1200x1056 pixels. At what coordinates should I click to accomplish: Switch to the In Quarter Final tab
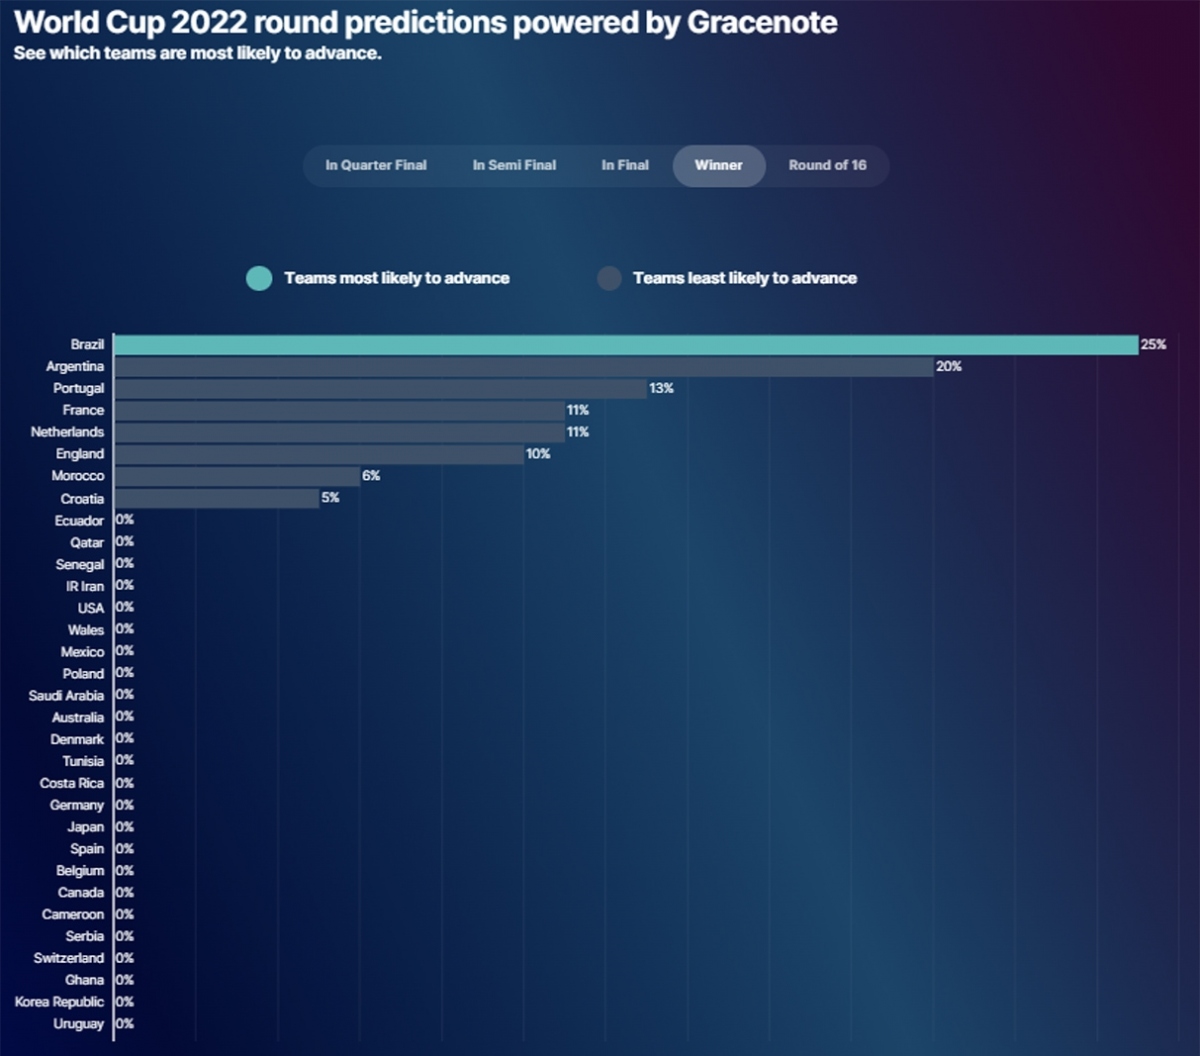pos(376,165)
